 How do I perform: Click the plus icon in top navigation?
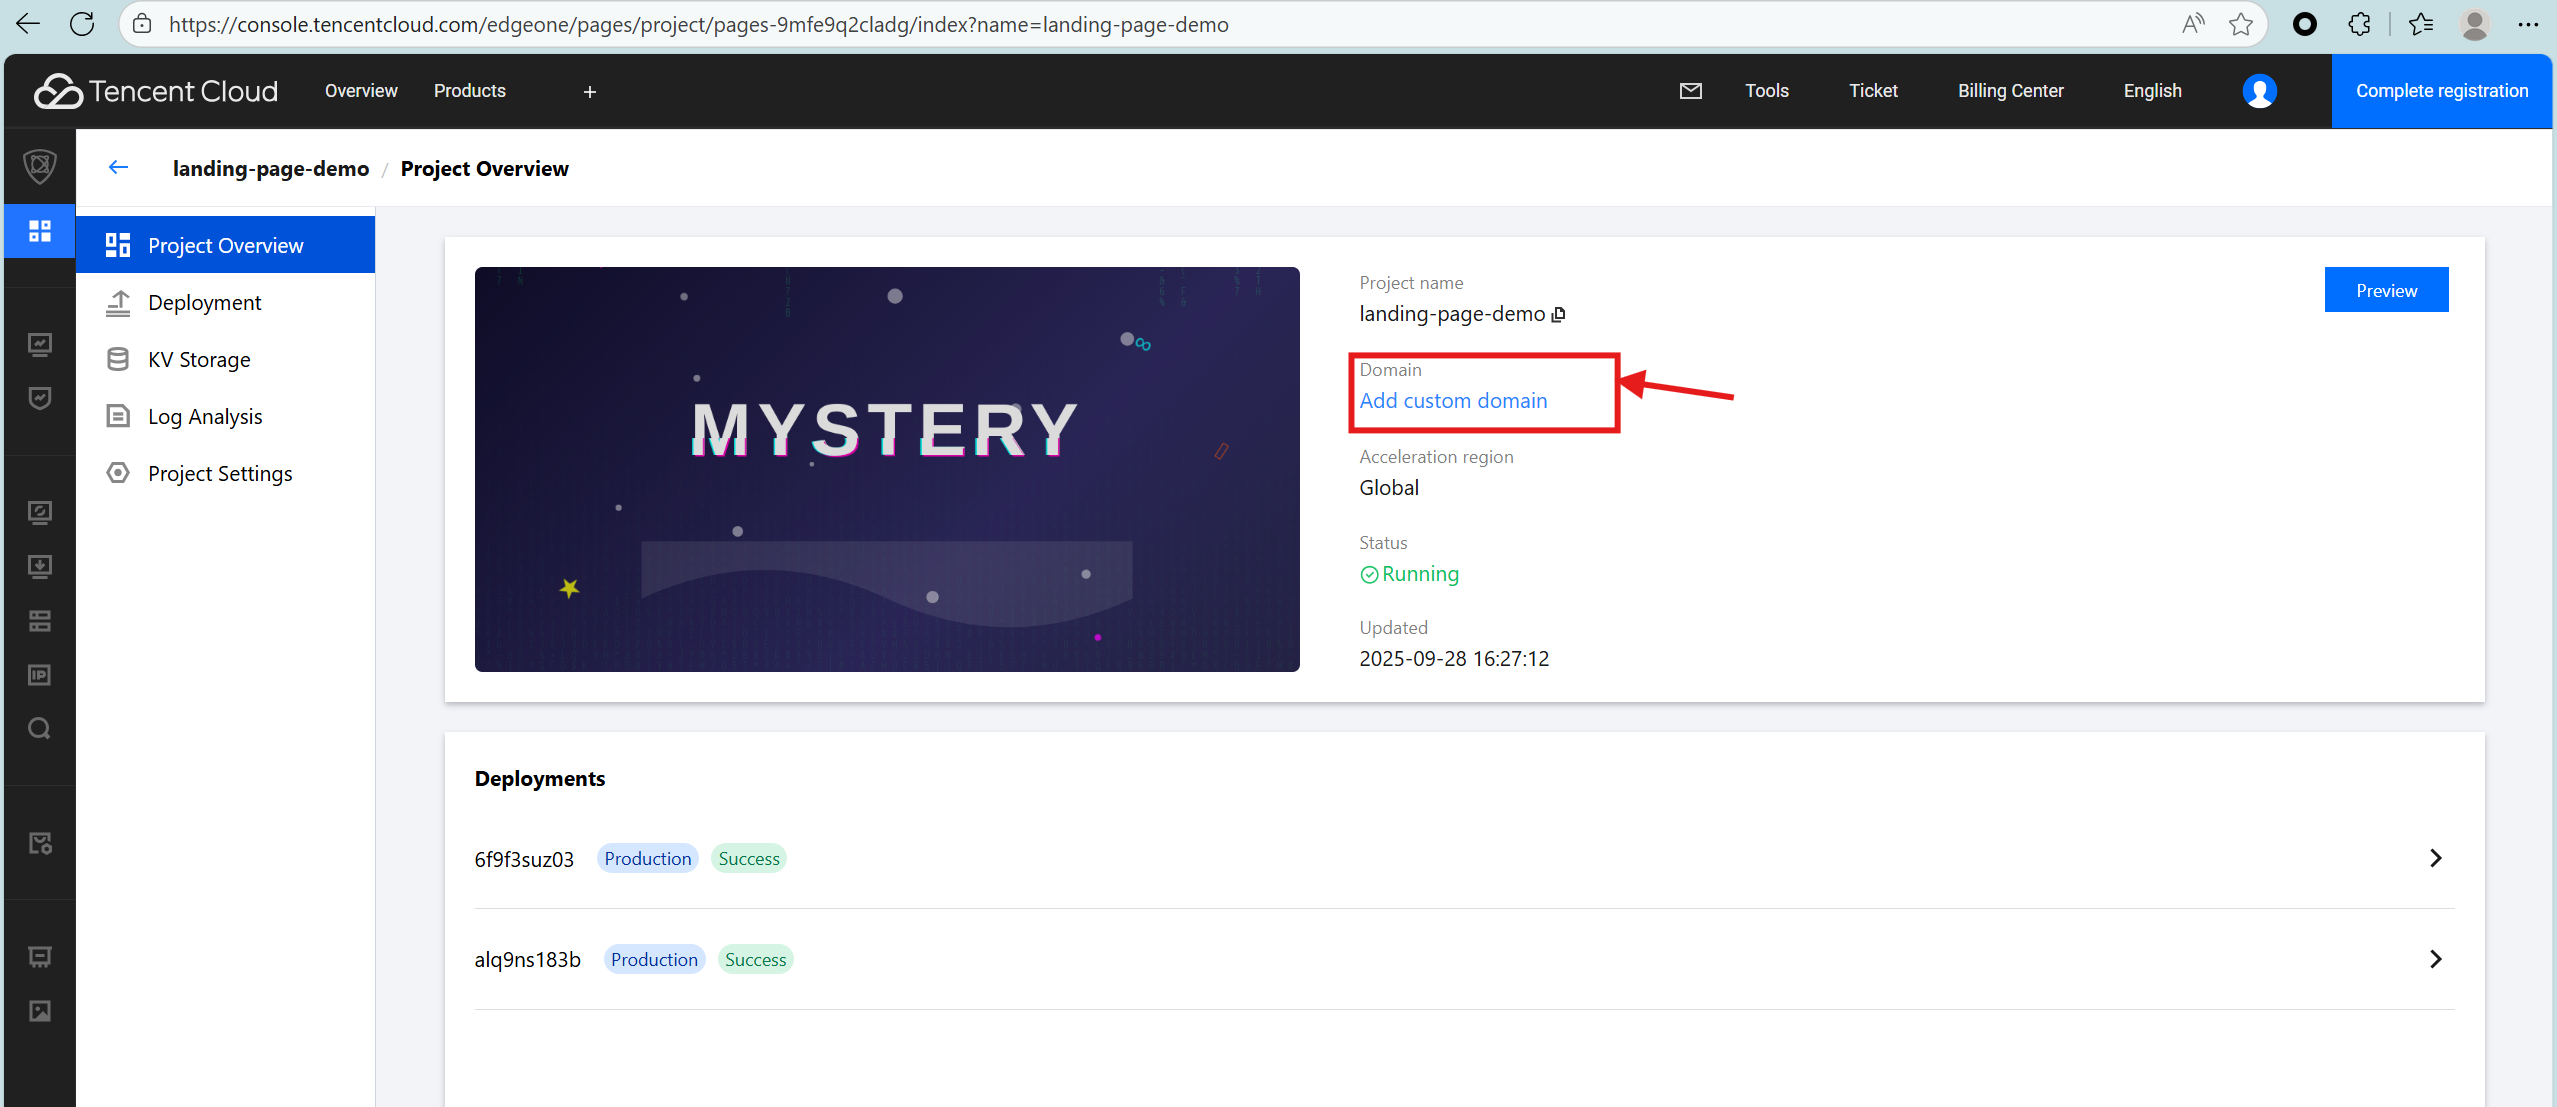[590, 92]
